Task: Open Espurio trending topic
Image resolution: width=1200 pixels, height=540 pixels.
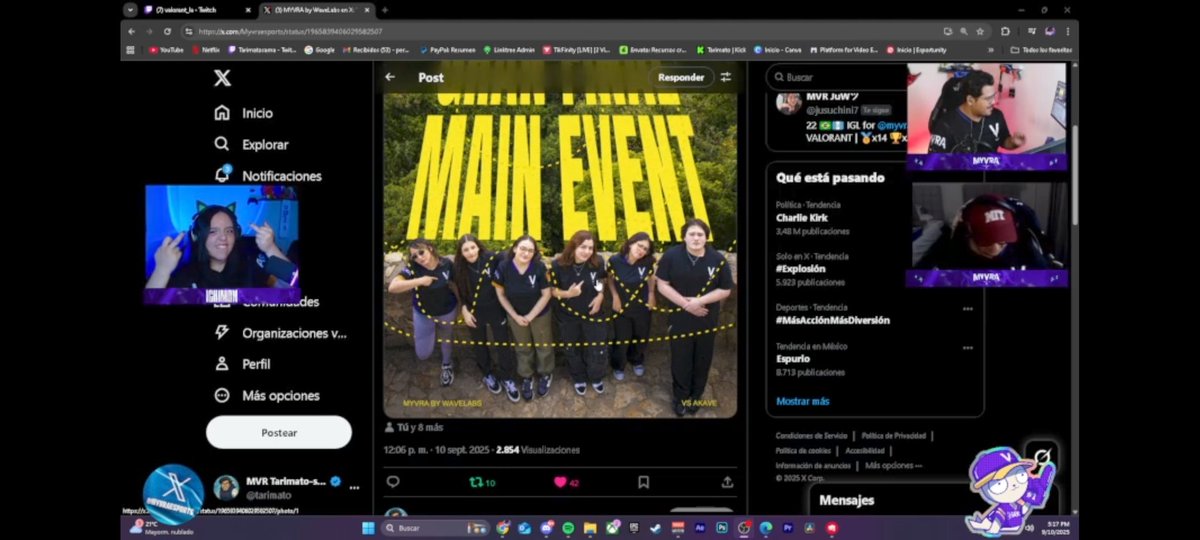Action: [793, 358]
